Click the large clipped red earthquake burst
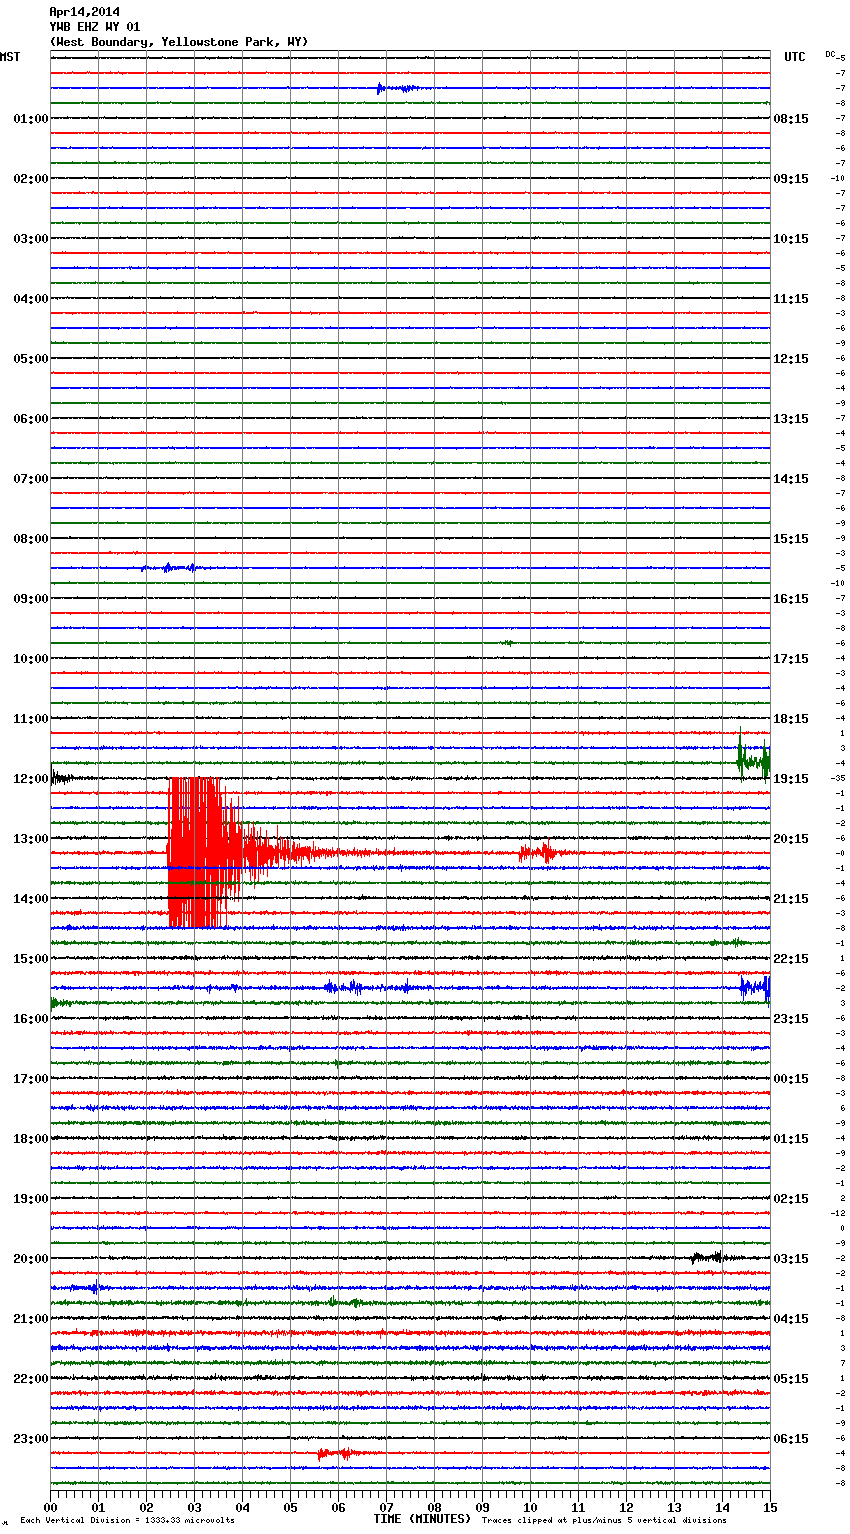This screenshot has height=1534, width=850. (x=205, y=853)
